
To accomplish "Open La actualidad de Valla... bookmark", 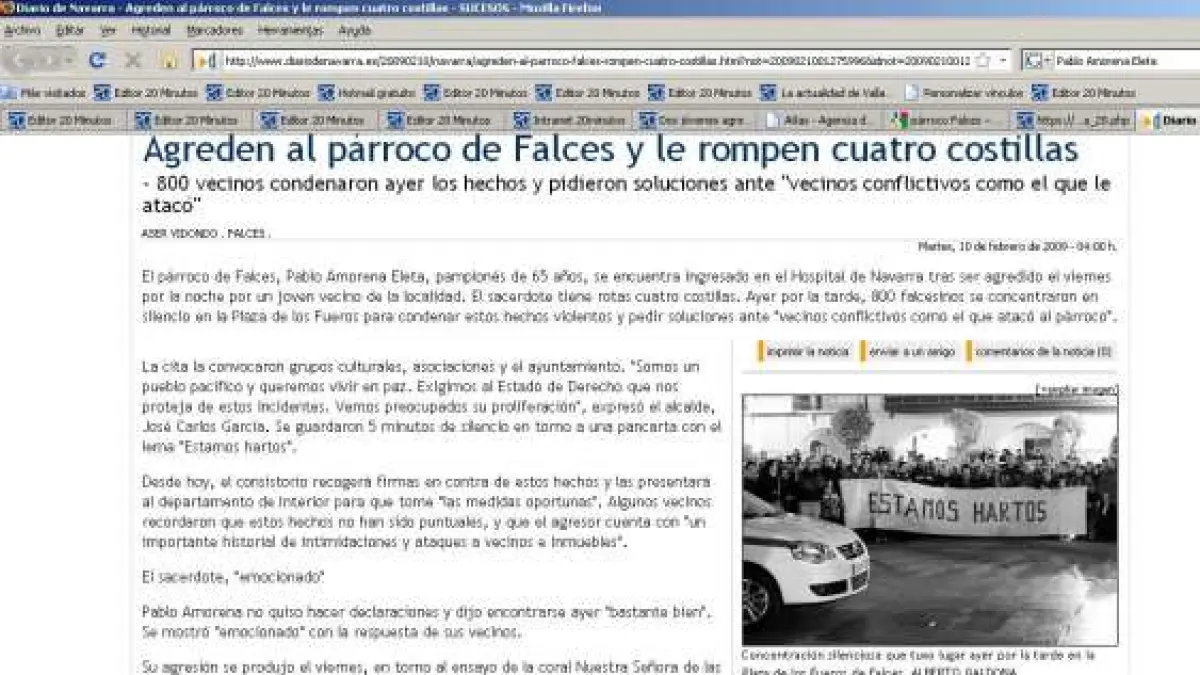I will pos(826,93).
